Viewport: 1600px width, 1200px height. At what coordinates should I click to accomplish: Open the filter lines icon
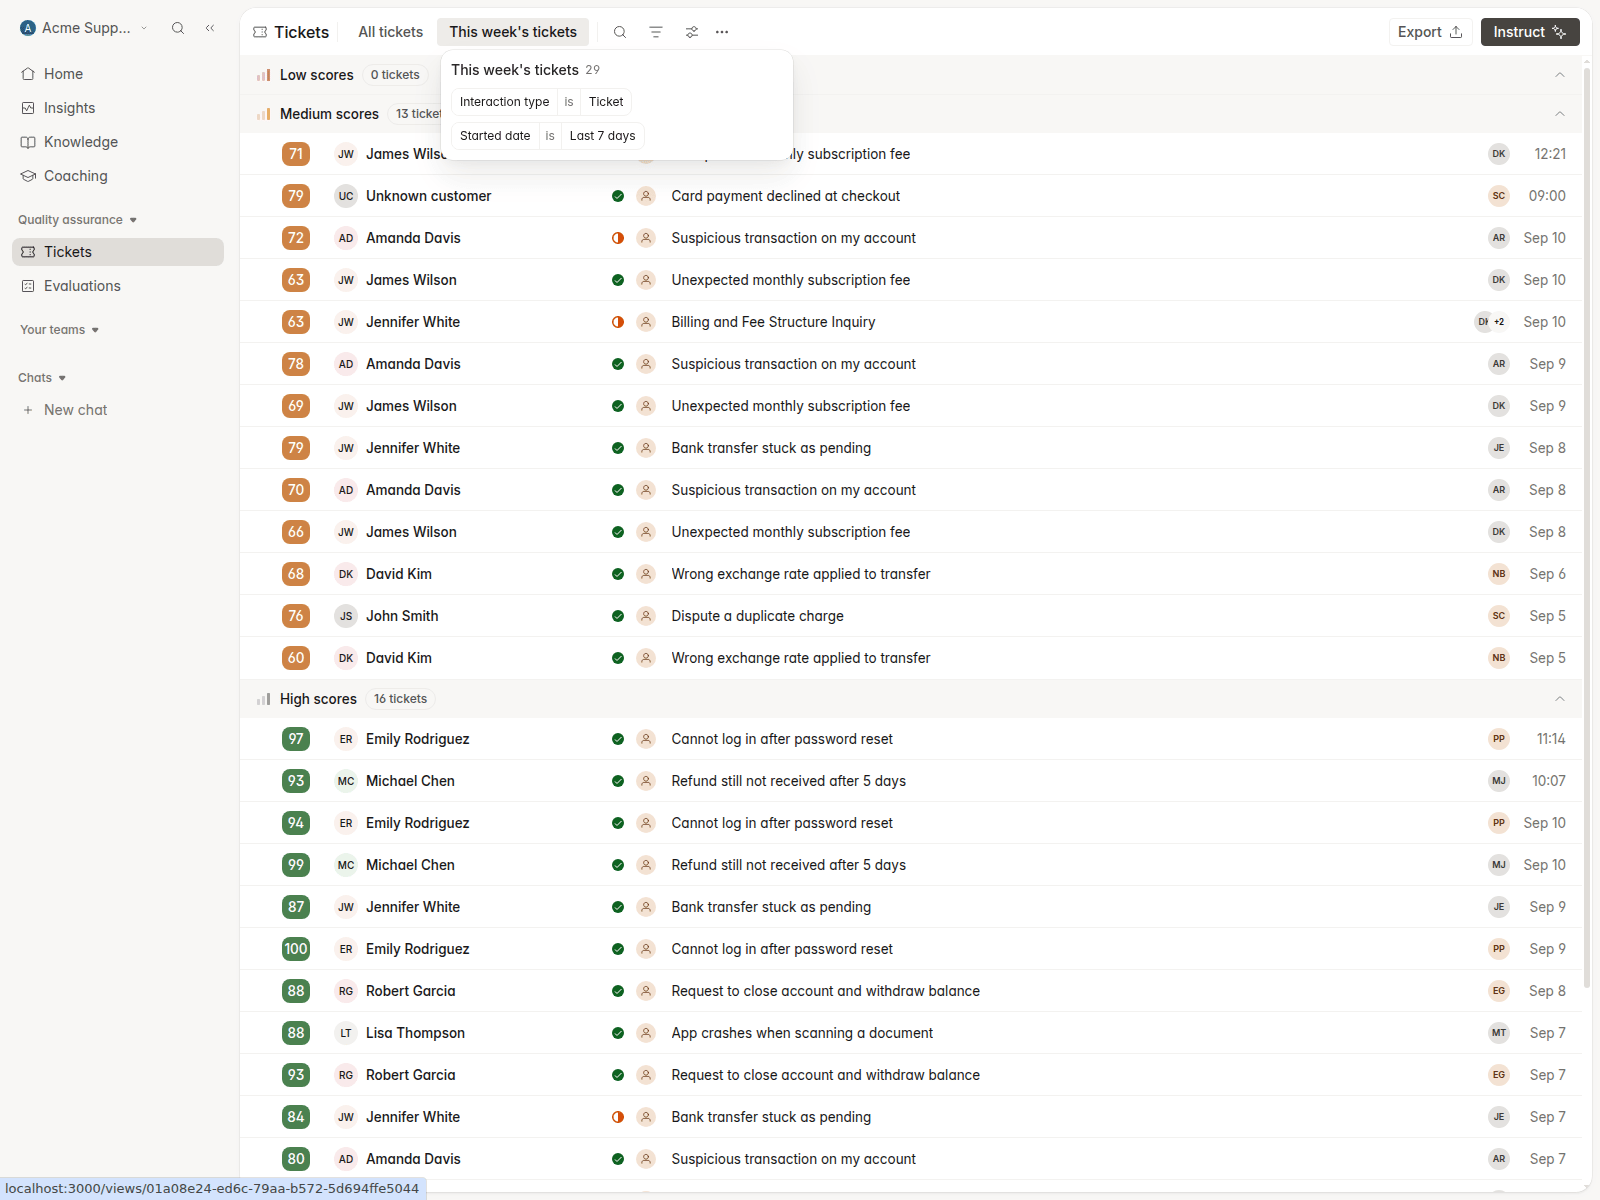[656, 32]
